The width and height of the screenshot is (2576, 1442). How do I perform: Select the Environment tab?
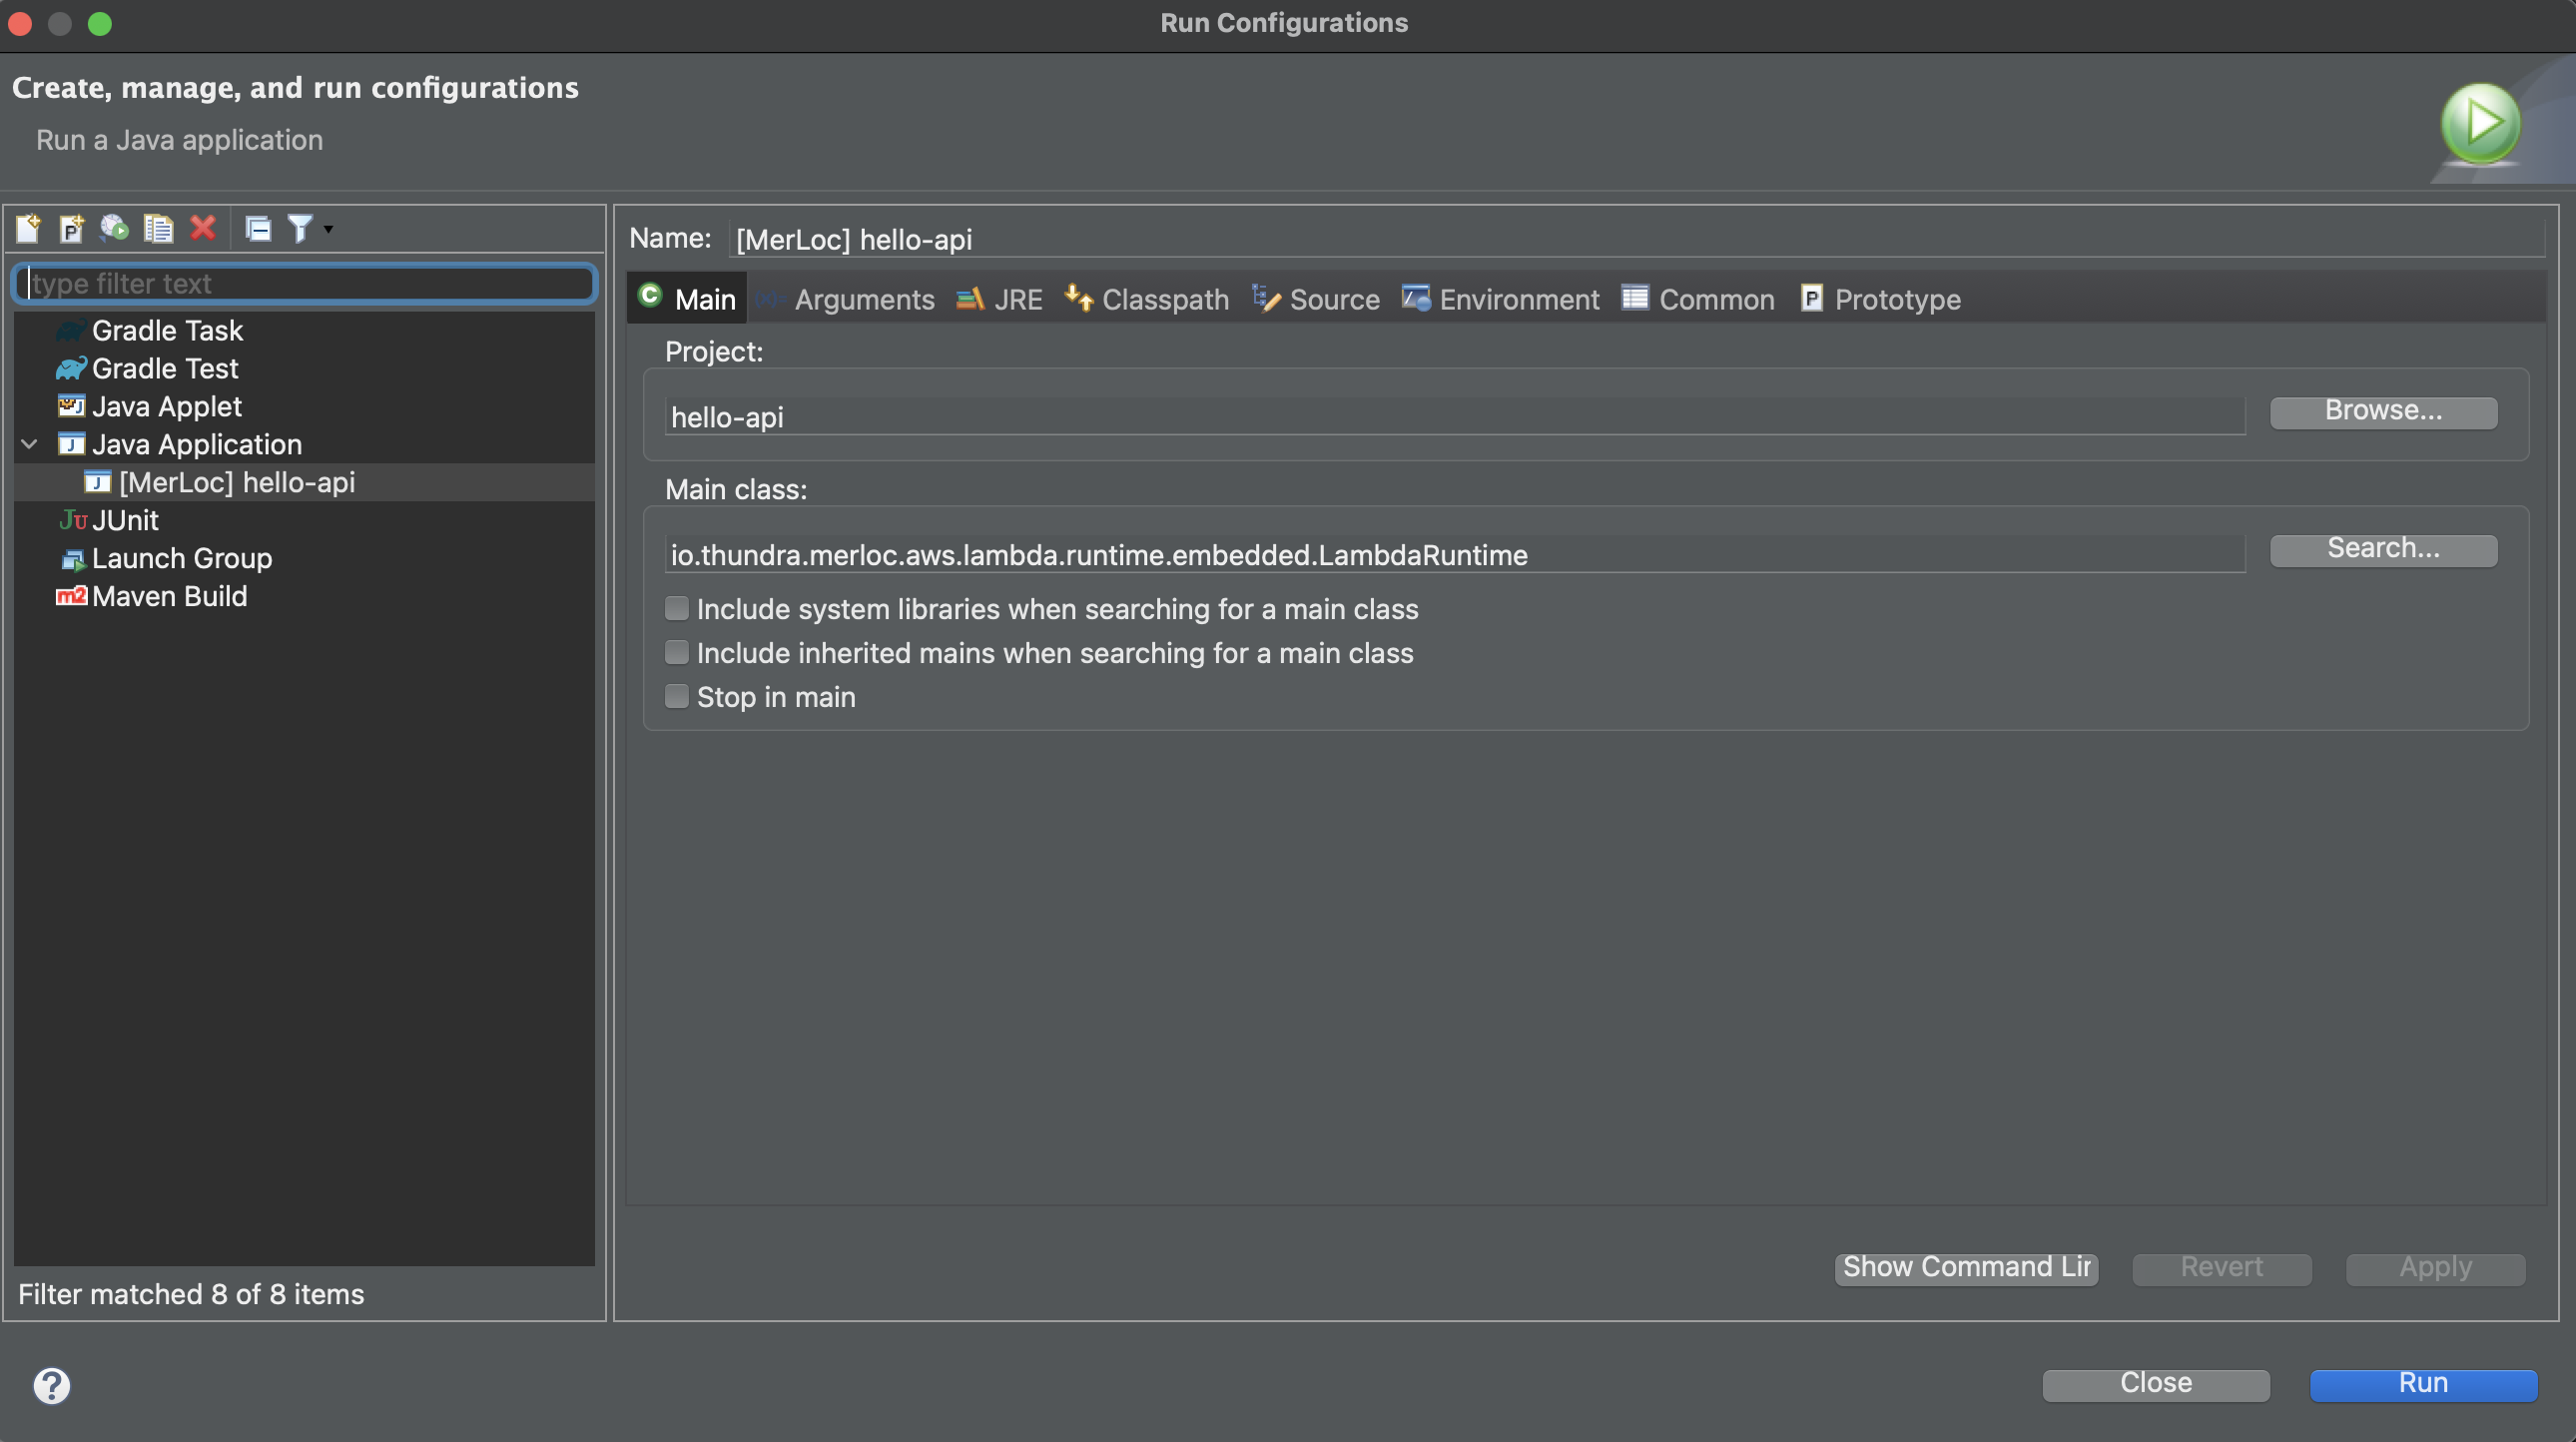[x=1518, y=298]
